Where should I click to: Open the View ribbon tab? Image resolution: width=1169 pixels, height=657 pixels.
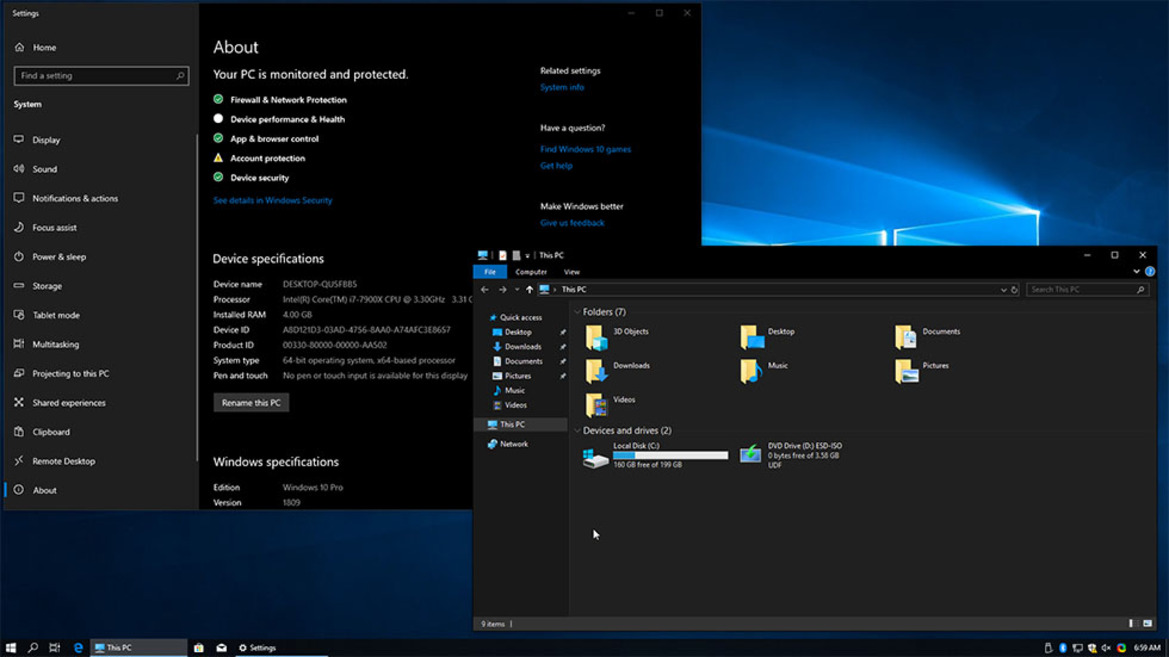point(571,271)
